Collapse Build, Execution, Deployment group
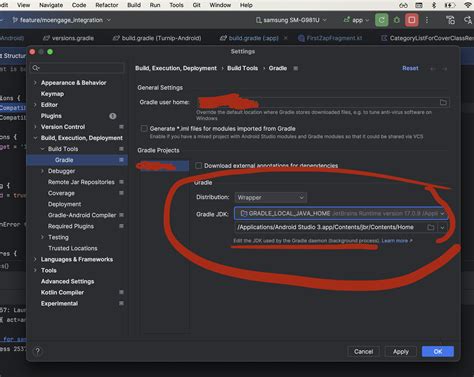This screenshot has height=377, width=474. point(35,138)
